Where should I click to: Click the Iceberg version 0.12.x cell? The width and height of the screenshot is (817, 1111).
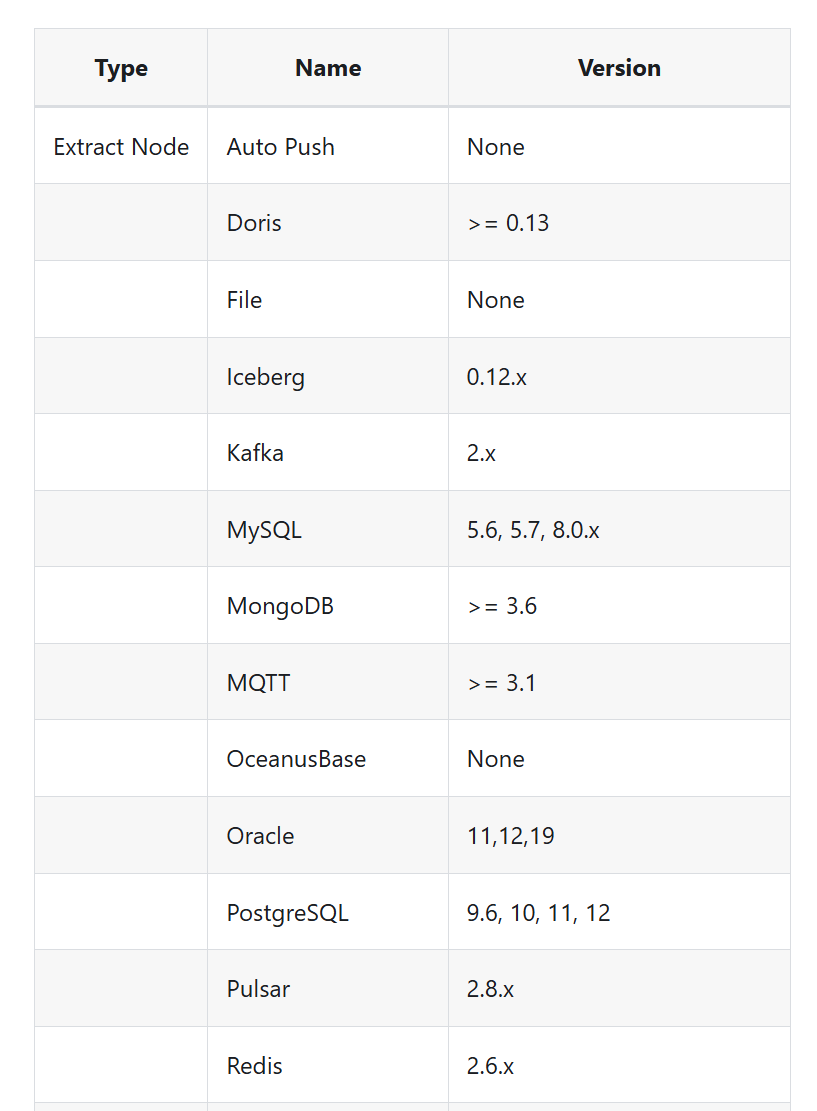[x=496, y=377]
